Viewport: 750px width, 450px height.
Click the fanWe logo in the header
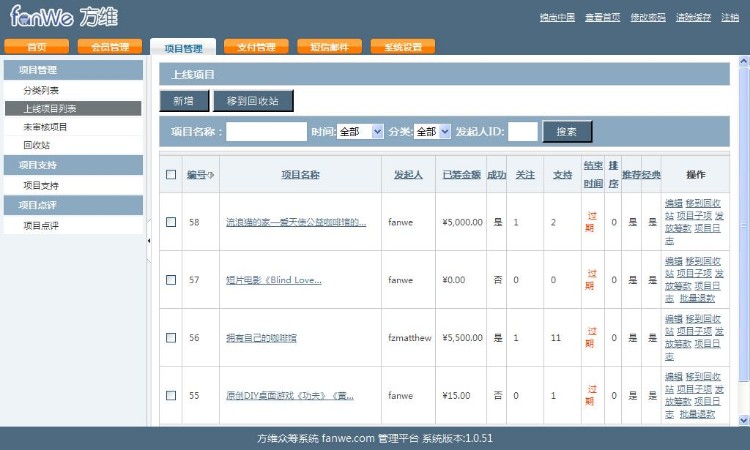click(x=62, y=16)
